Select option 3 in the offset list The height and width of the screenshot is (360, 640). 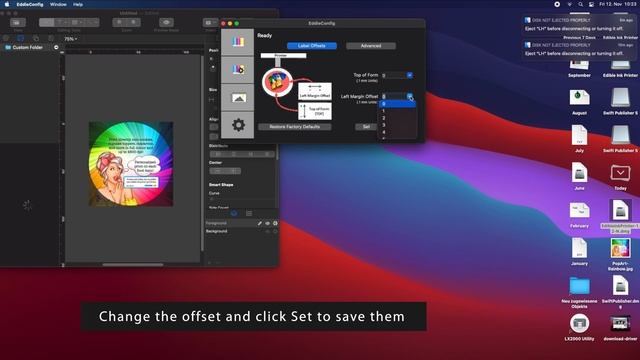pos(398,125)
